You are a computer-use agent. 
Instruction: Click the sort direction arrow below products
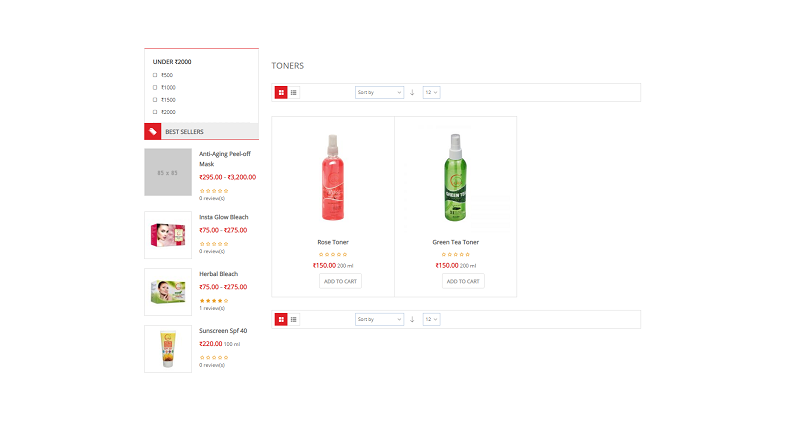(412, 319)
